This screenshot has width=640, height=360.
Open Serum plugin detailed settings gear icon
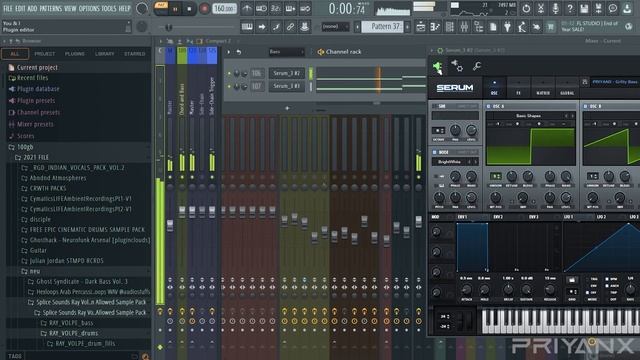pyautogui.click(x=457, y=66)
